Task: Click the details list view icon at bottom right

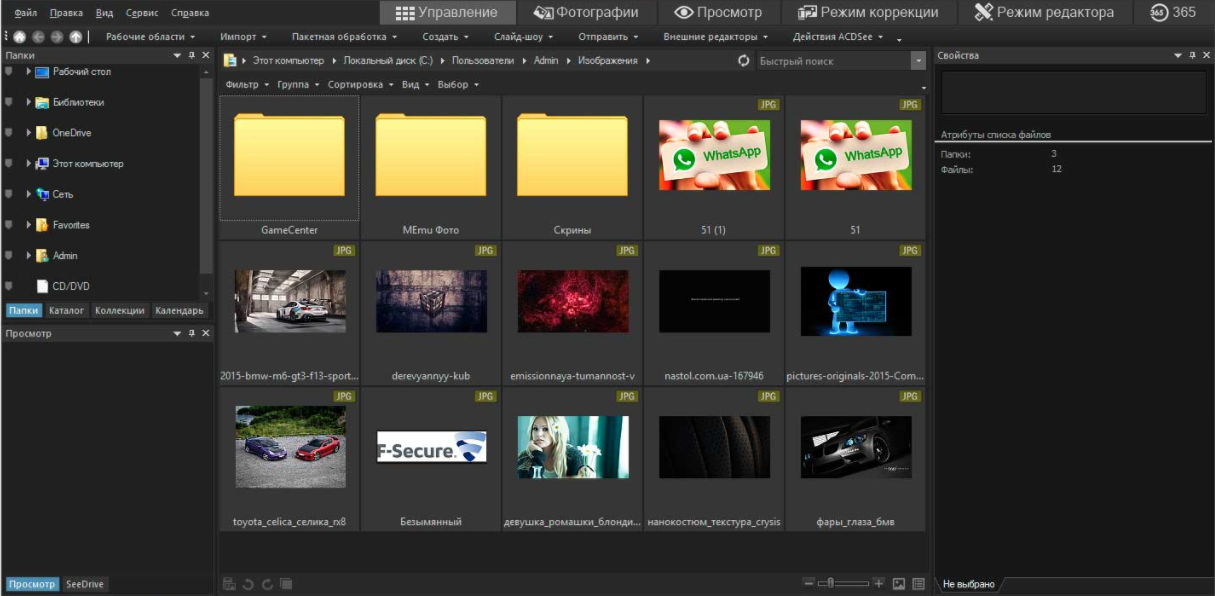Action: [918, 583]
